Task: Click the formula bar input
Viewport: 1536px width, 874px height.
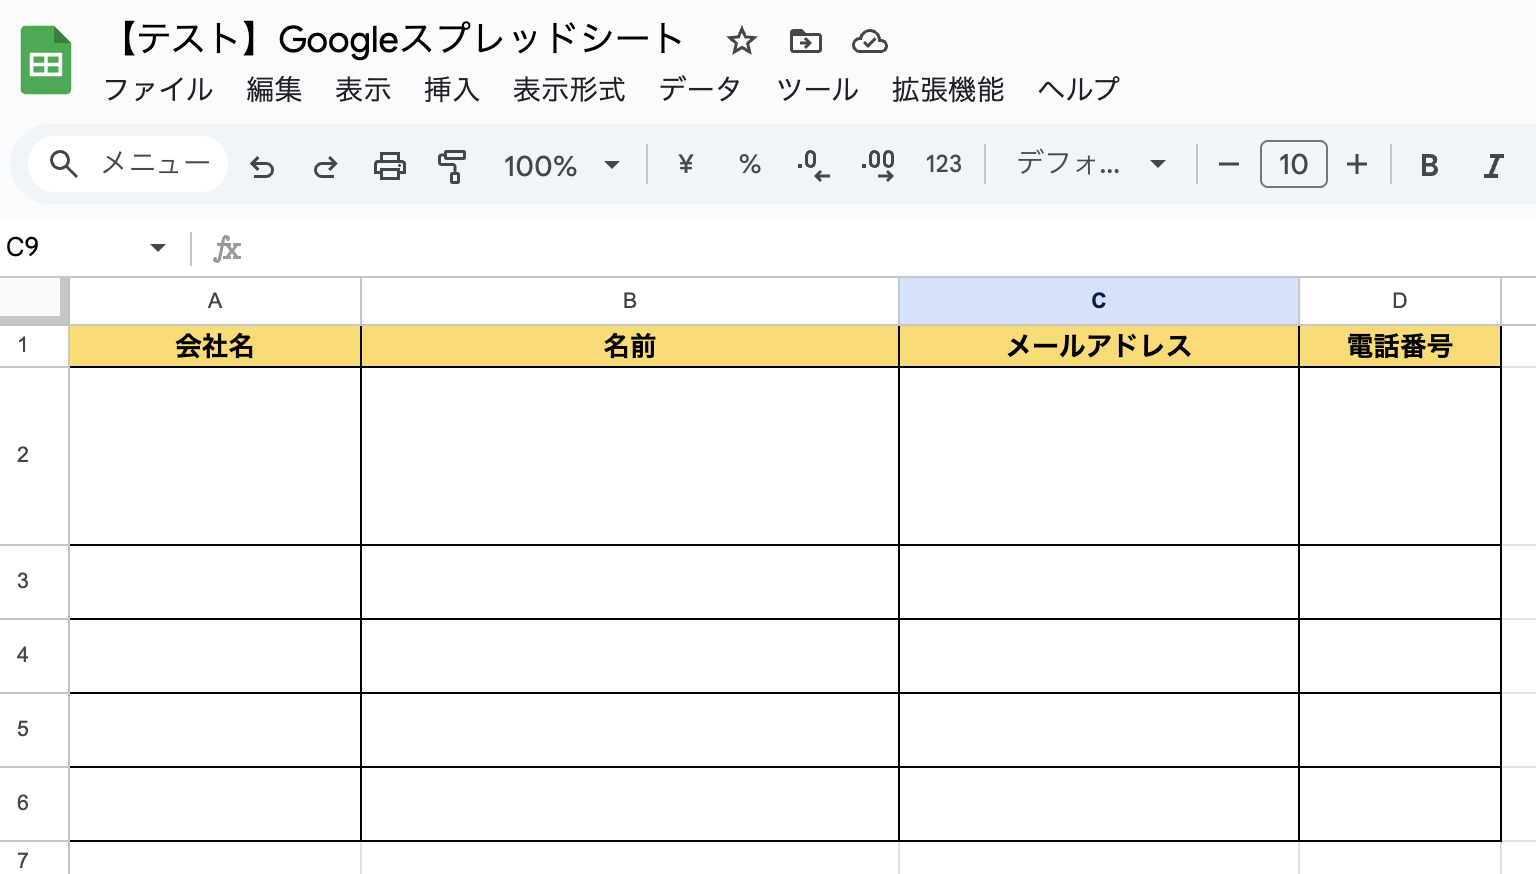Action: [890, 248]
